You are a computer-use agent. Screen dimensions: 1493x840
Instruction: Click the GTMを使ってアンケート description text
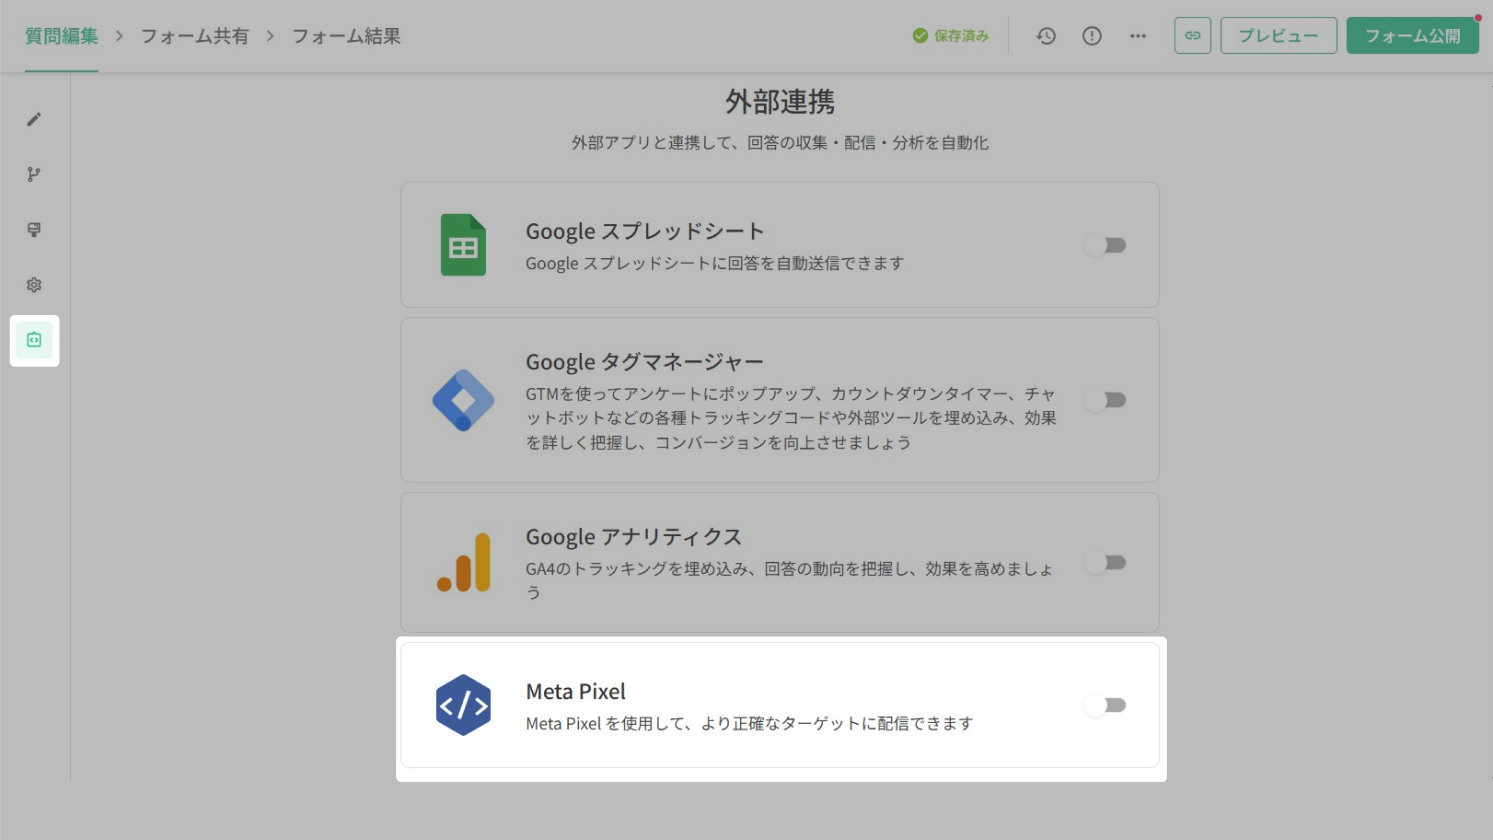[x=791, y=418]
